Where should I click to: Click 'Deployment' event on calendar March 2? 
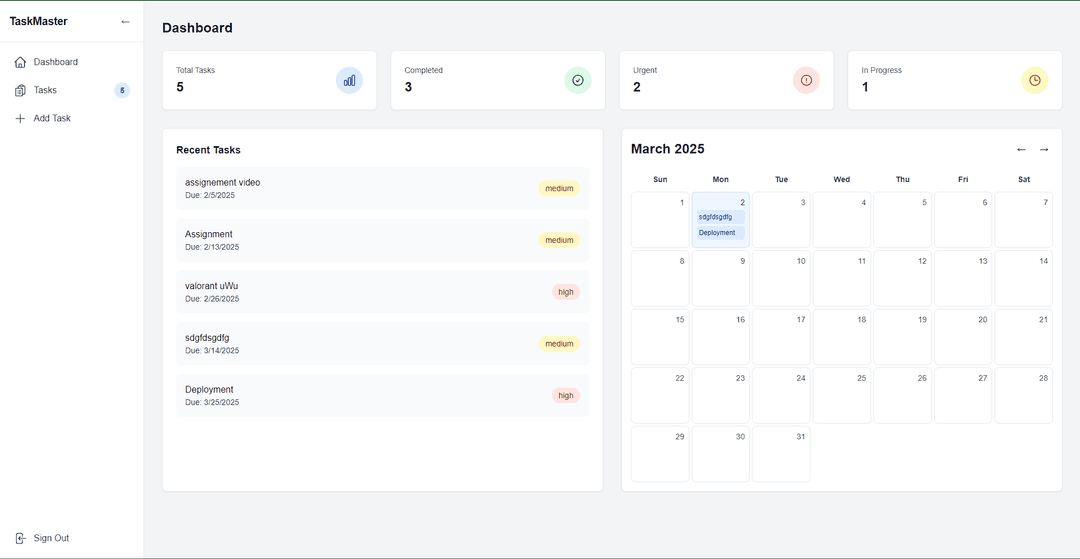(720, 233)
